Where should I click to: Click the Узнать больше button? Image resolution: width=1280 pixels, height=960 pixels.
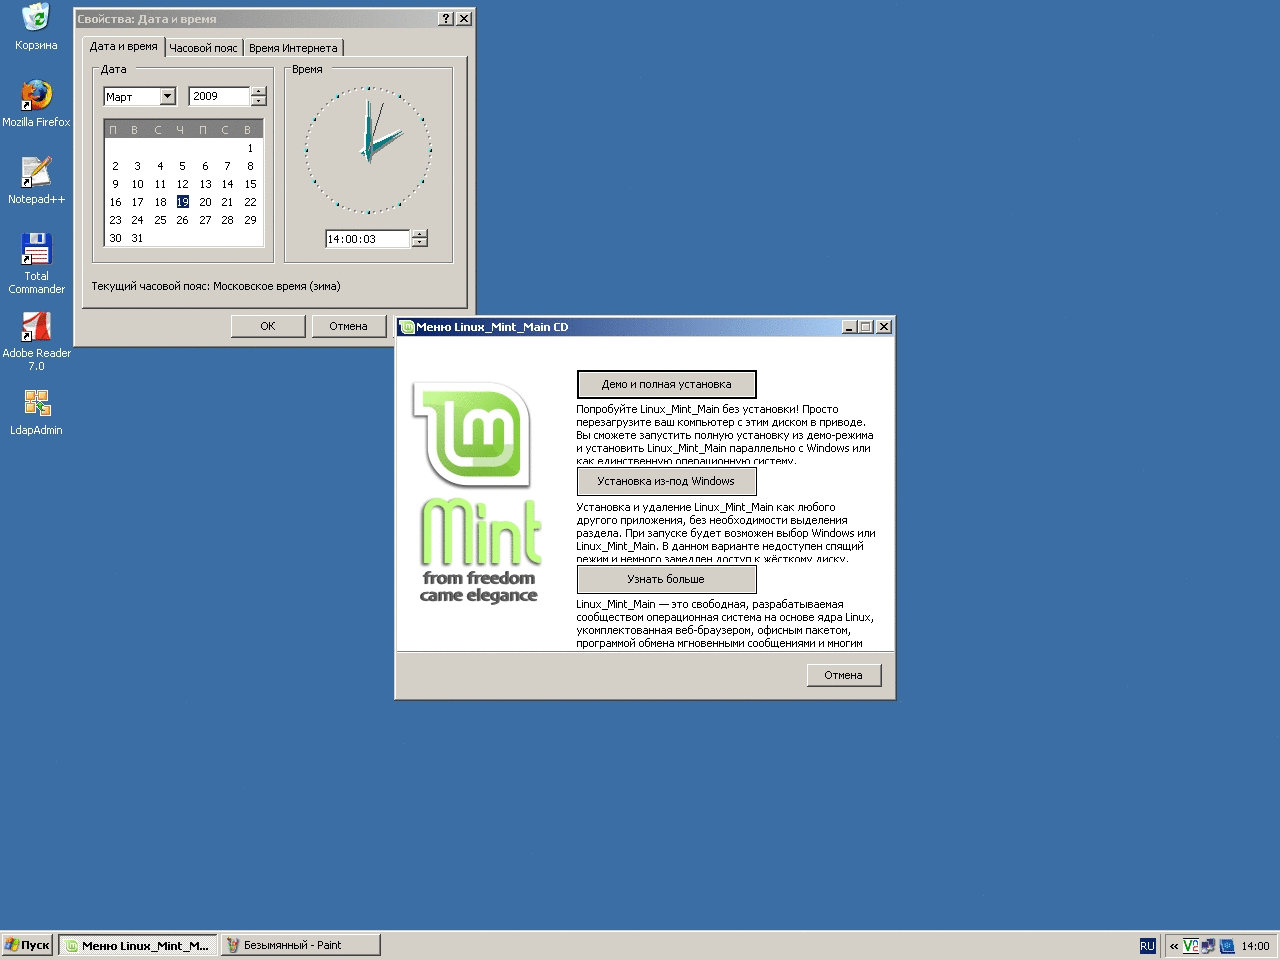[x=666, y=579]
